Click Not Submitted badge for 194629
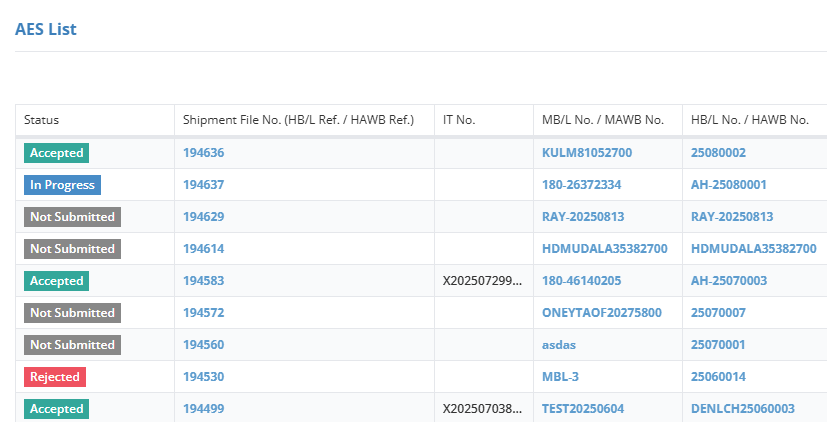 click(x=72, y=217)
